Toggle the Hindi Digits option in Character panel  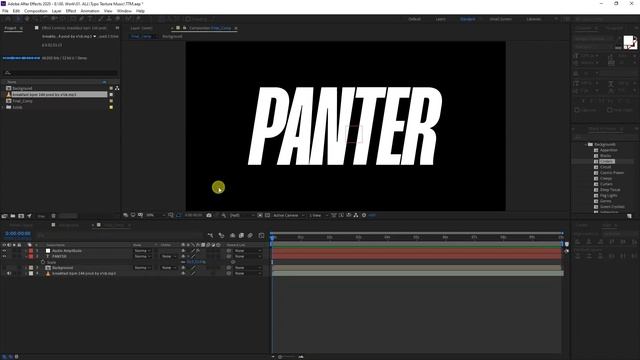coord(609,110)
